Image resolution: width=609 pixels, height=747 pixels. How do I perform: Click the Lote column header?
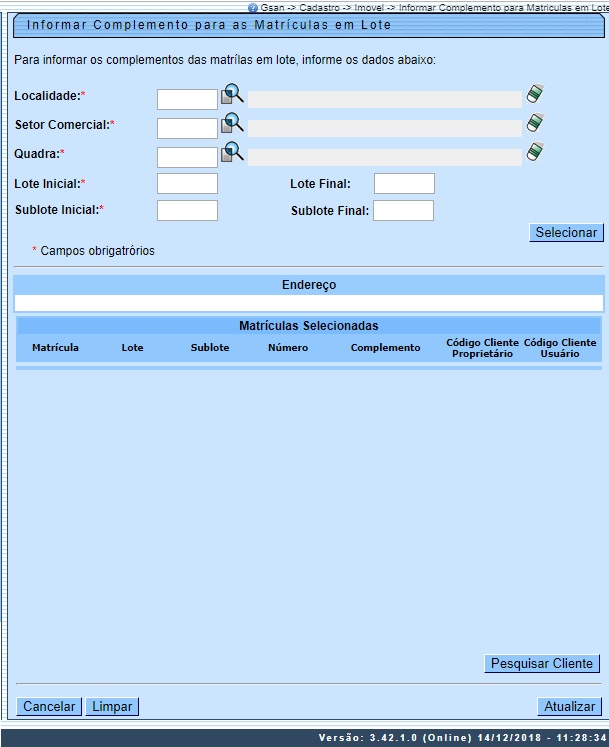[x=132, y=348]
